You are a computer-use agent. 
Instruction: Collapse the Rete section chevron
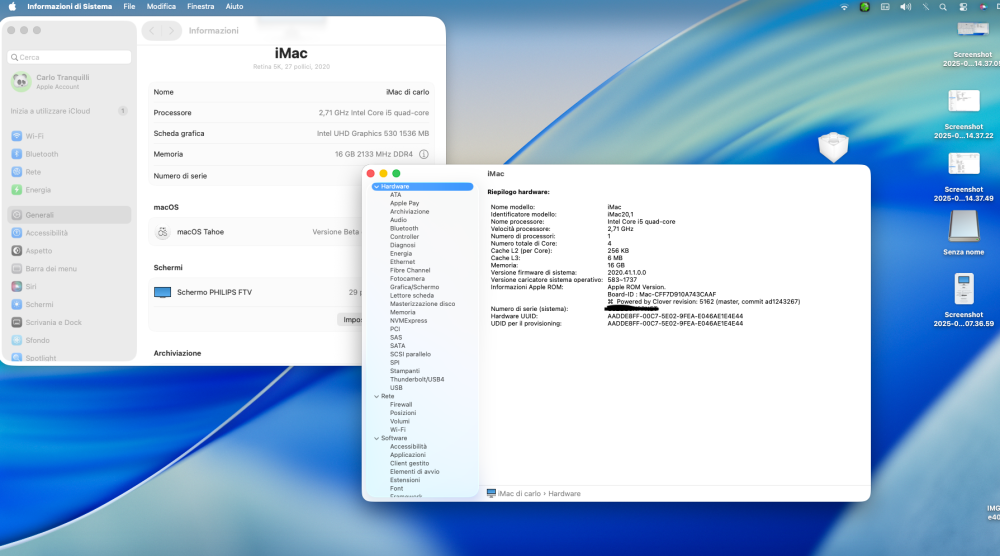coord(376,397)
